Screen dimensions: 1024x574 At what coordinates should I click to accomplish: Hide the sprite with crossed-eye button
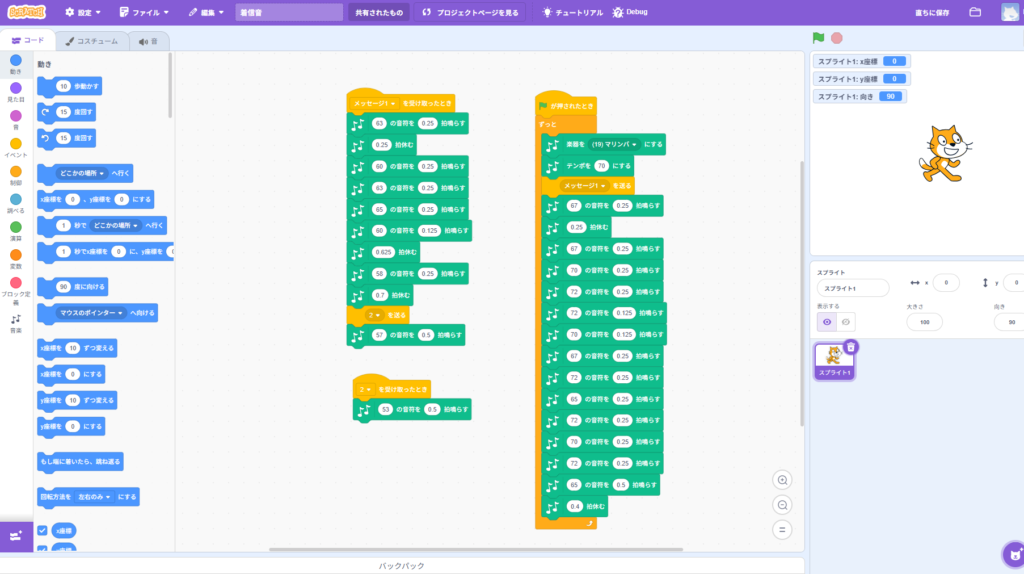click(846, 322)
